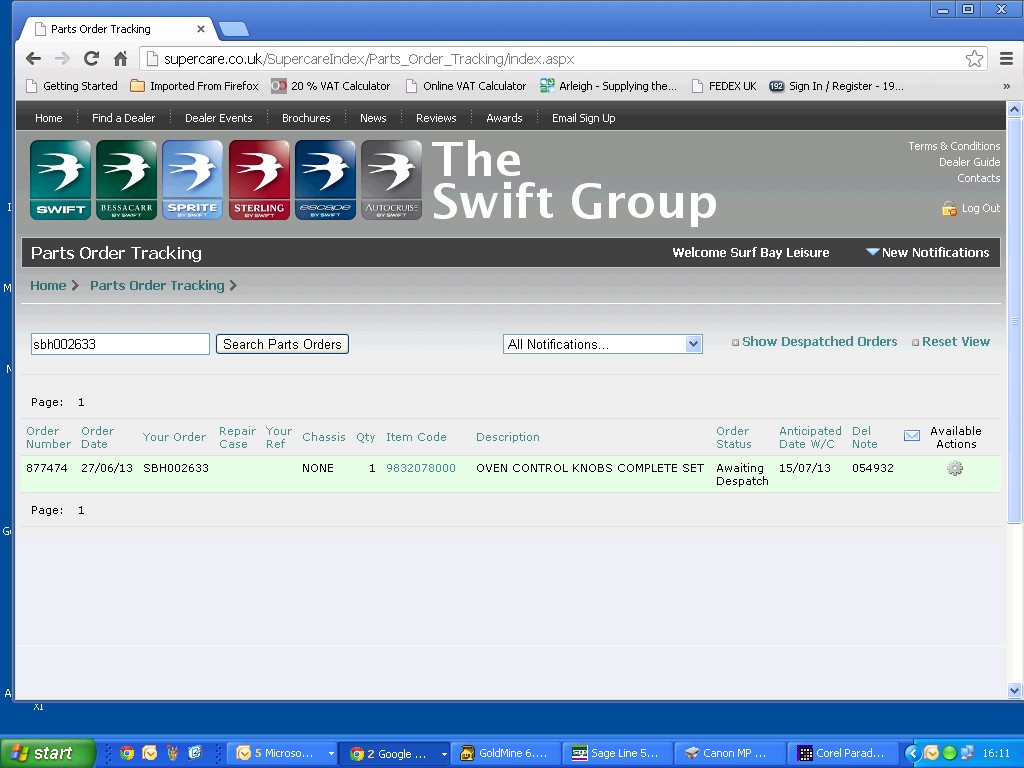Click the Home breadcrumb link
Image resolution: width=1024 pixels, height=768 pixels.
[x=48, y=285]
